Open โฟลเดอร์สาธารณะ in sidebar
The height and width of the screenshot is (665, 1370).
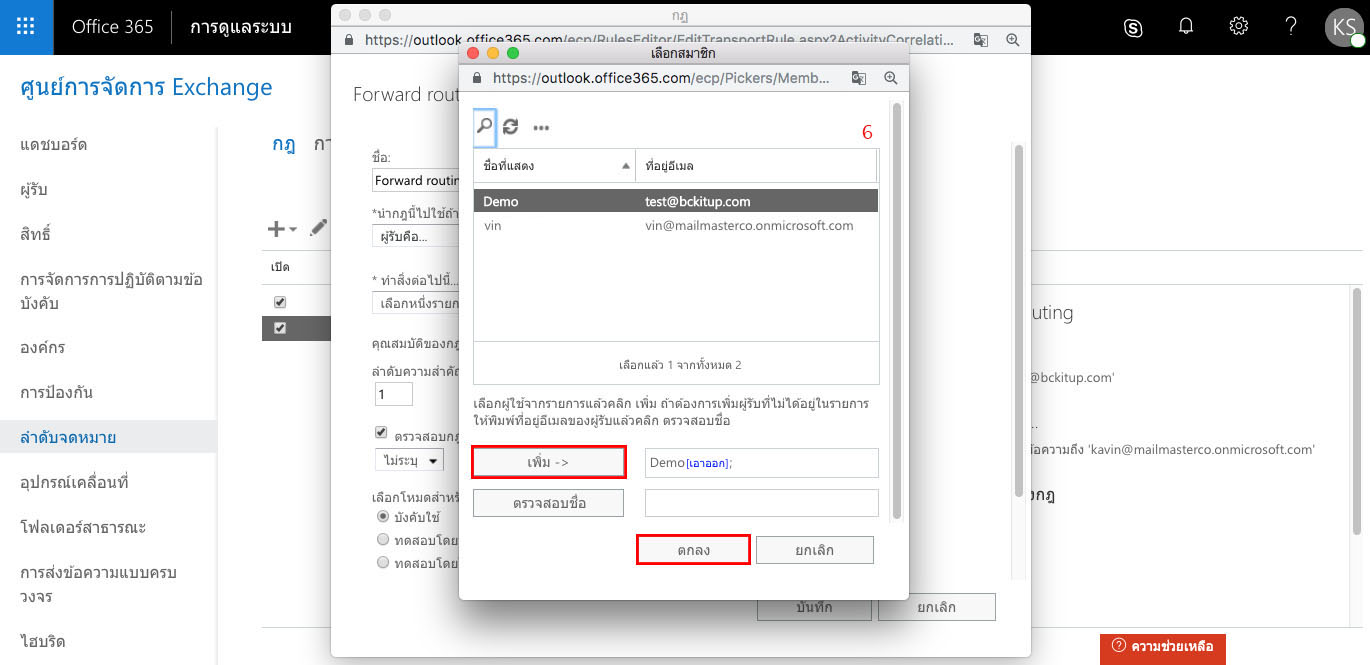coord(83,527)
